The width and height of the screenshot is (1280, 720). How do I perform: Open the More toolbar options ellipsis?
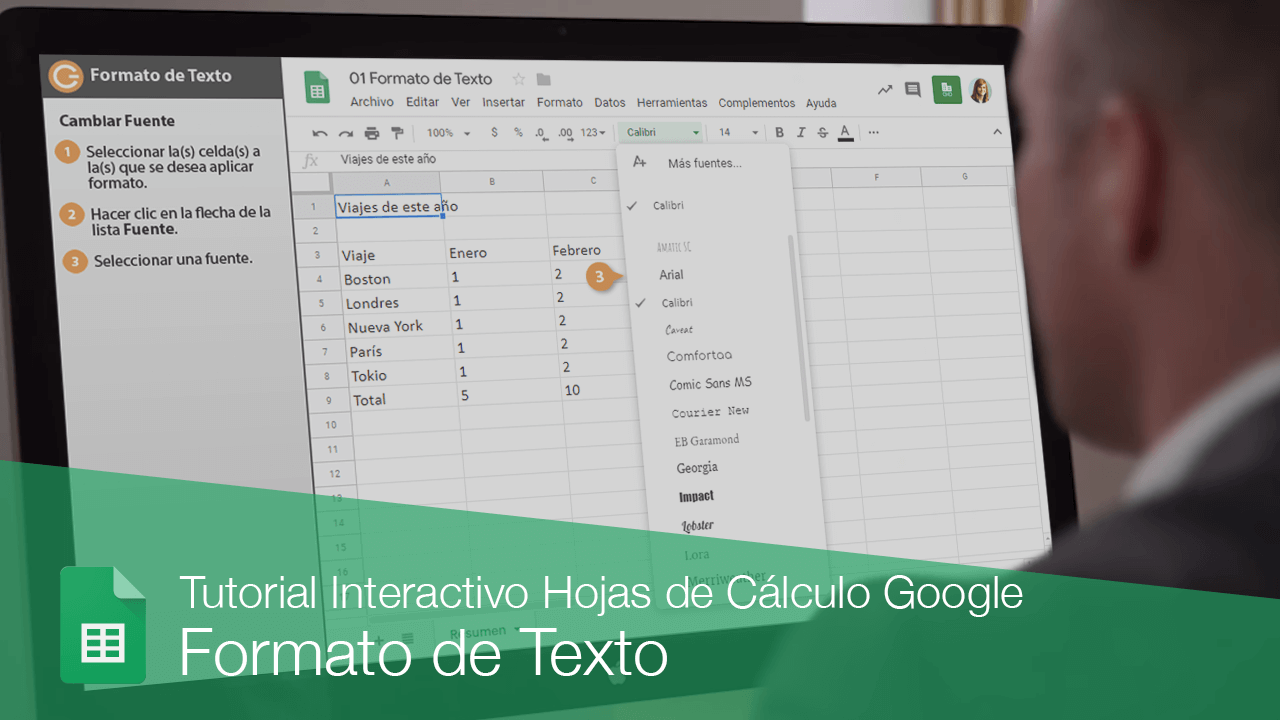873,132
